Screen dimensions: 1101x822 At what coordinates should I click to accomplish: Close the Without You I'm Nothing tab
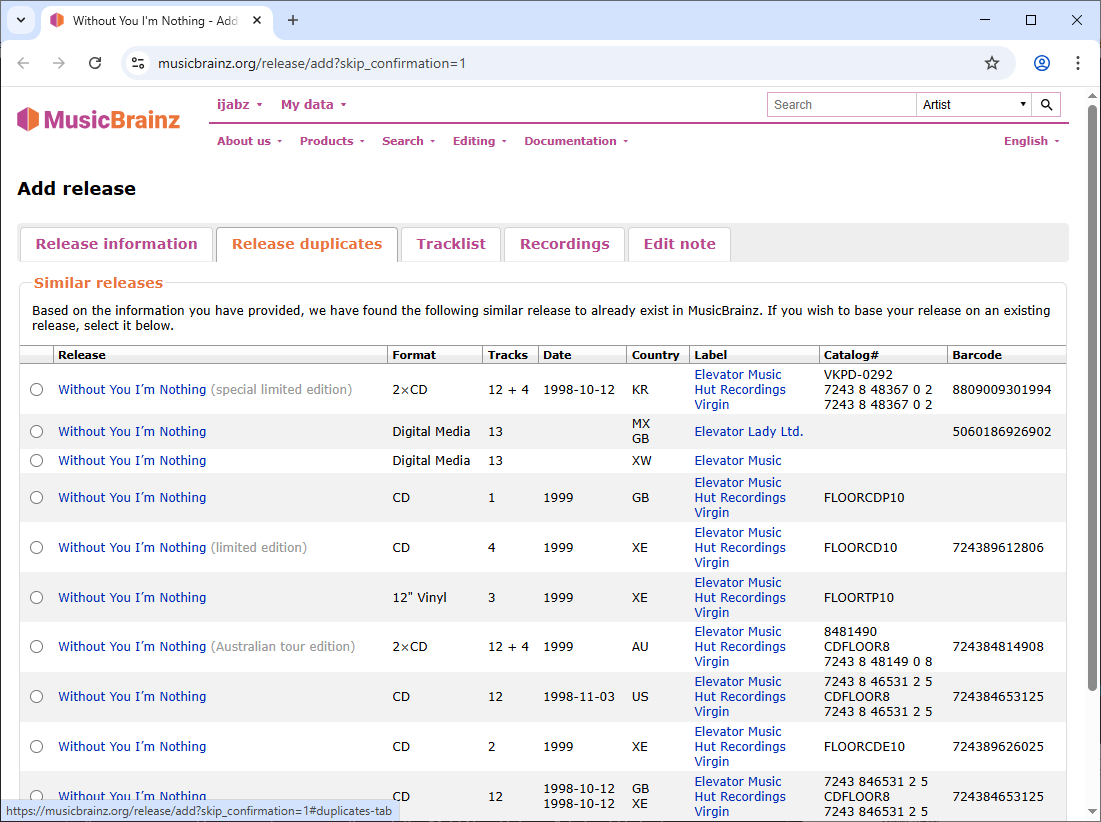[x=257, y=20]
